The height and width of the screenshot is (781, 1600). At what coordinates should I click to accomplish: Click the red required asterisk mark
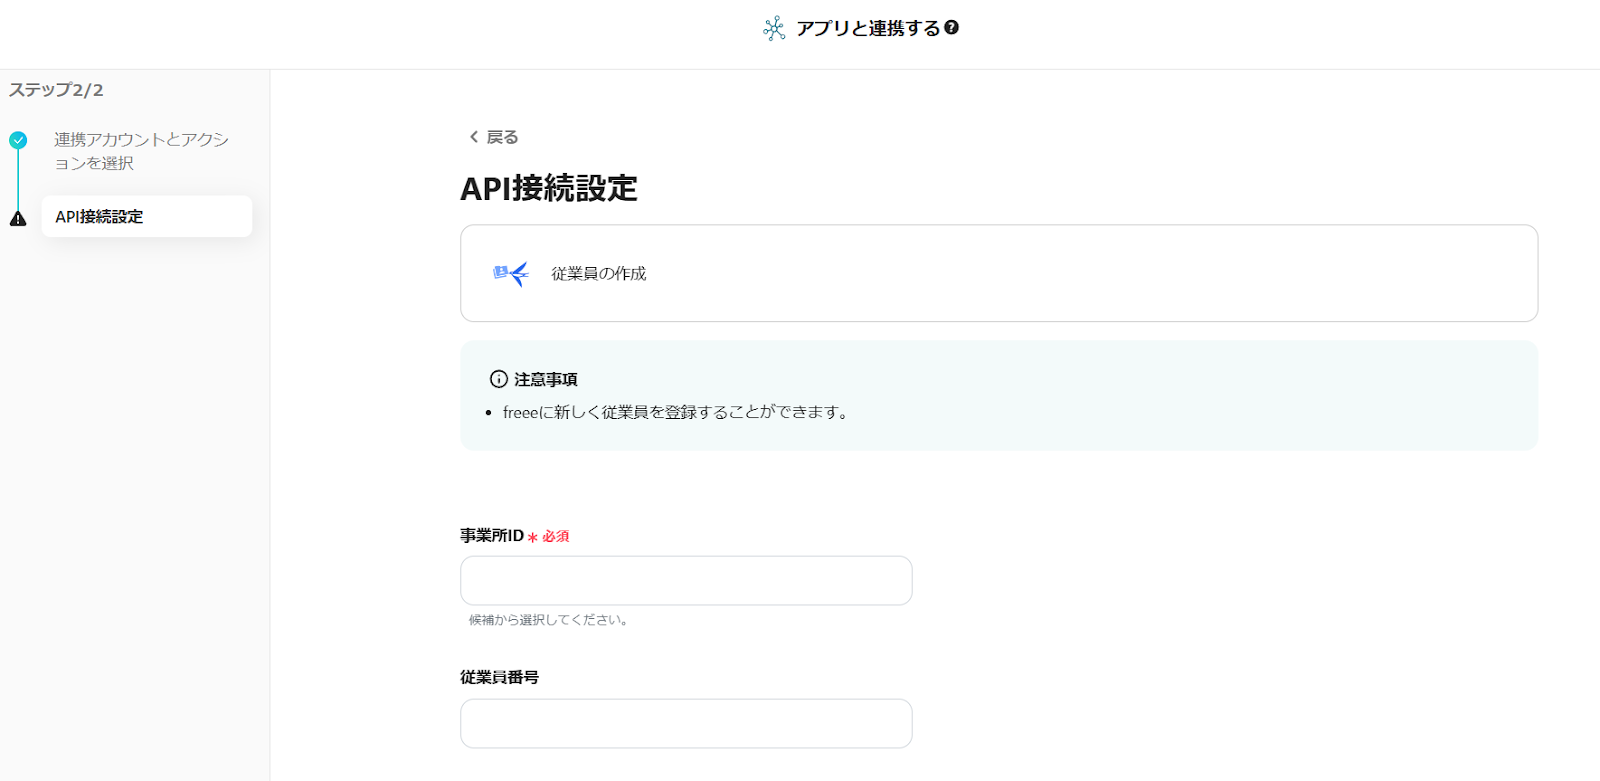[533, 537]
